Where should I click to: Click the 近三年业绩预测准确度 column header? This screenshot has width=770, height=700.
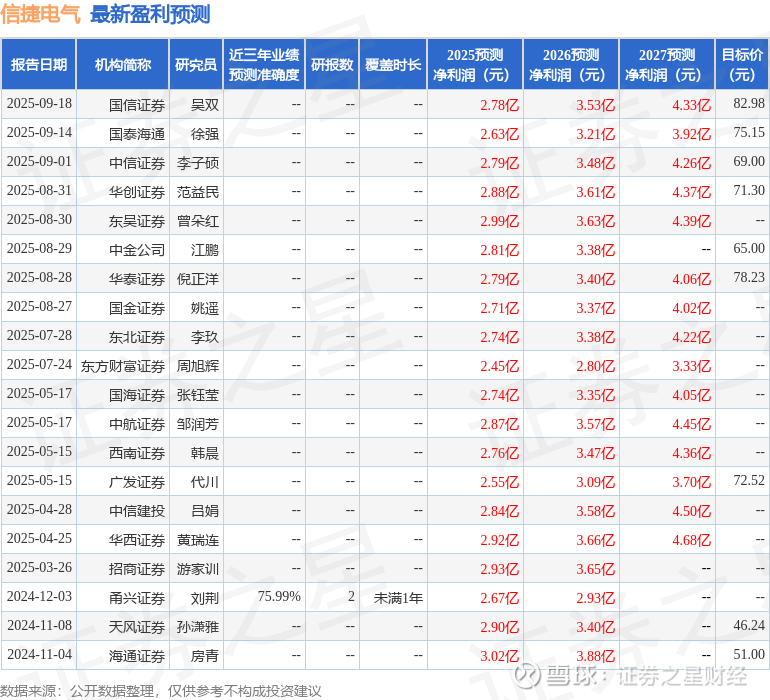tap(264, 64)
